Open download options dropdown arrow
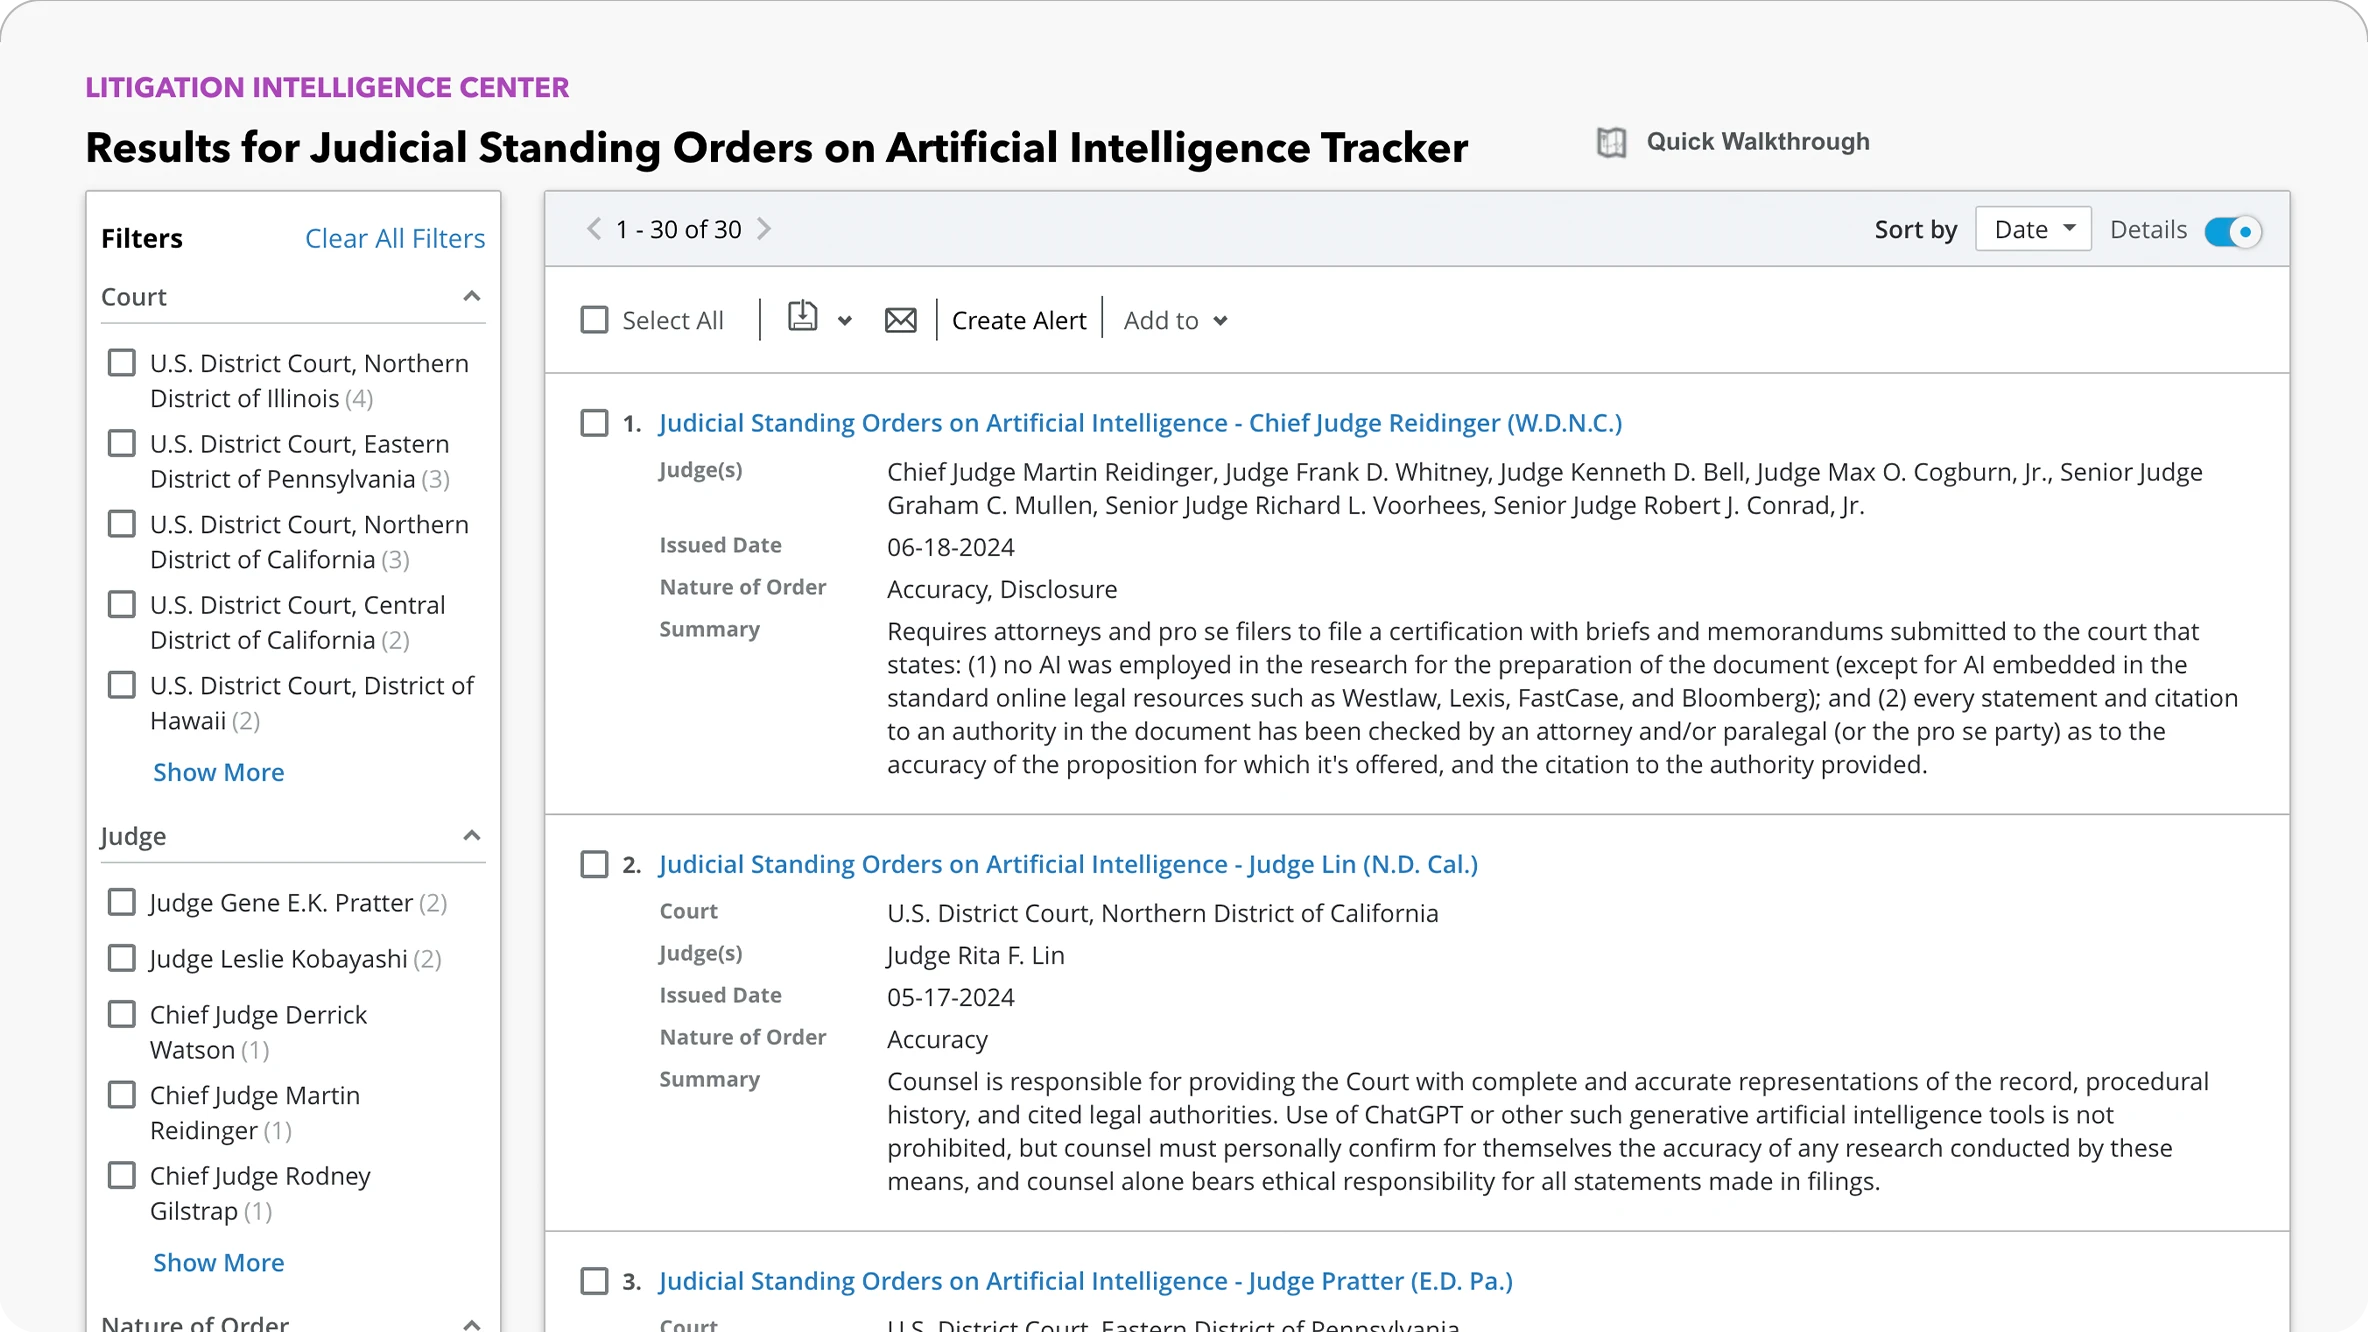The image size is (2368, 1332). click(845, 321)
